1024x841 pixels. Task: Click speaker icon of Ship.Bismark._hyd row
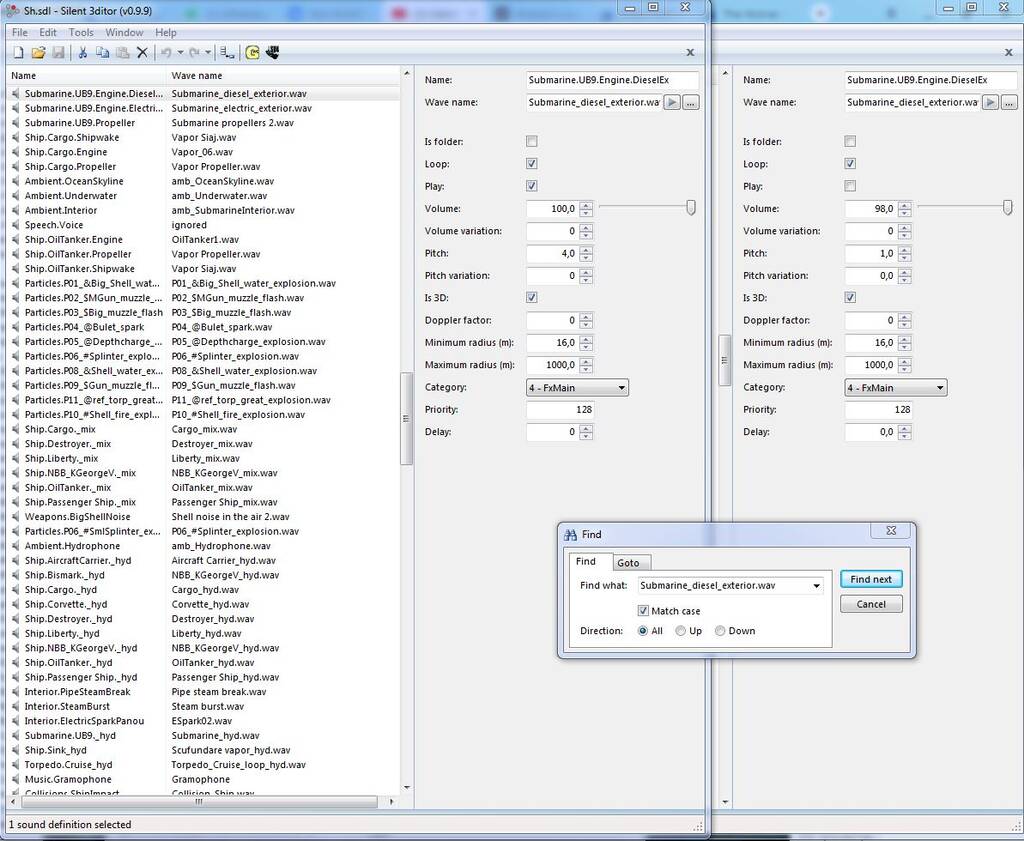16,575
